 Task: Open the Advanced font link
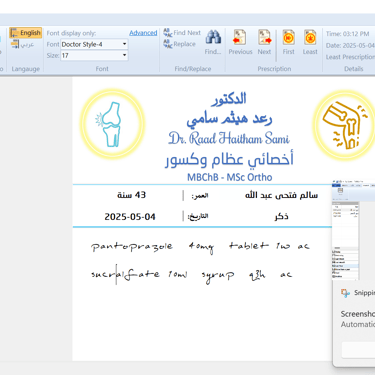143,33
